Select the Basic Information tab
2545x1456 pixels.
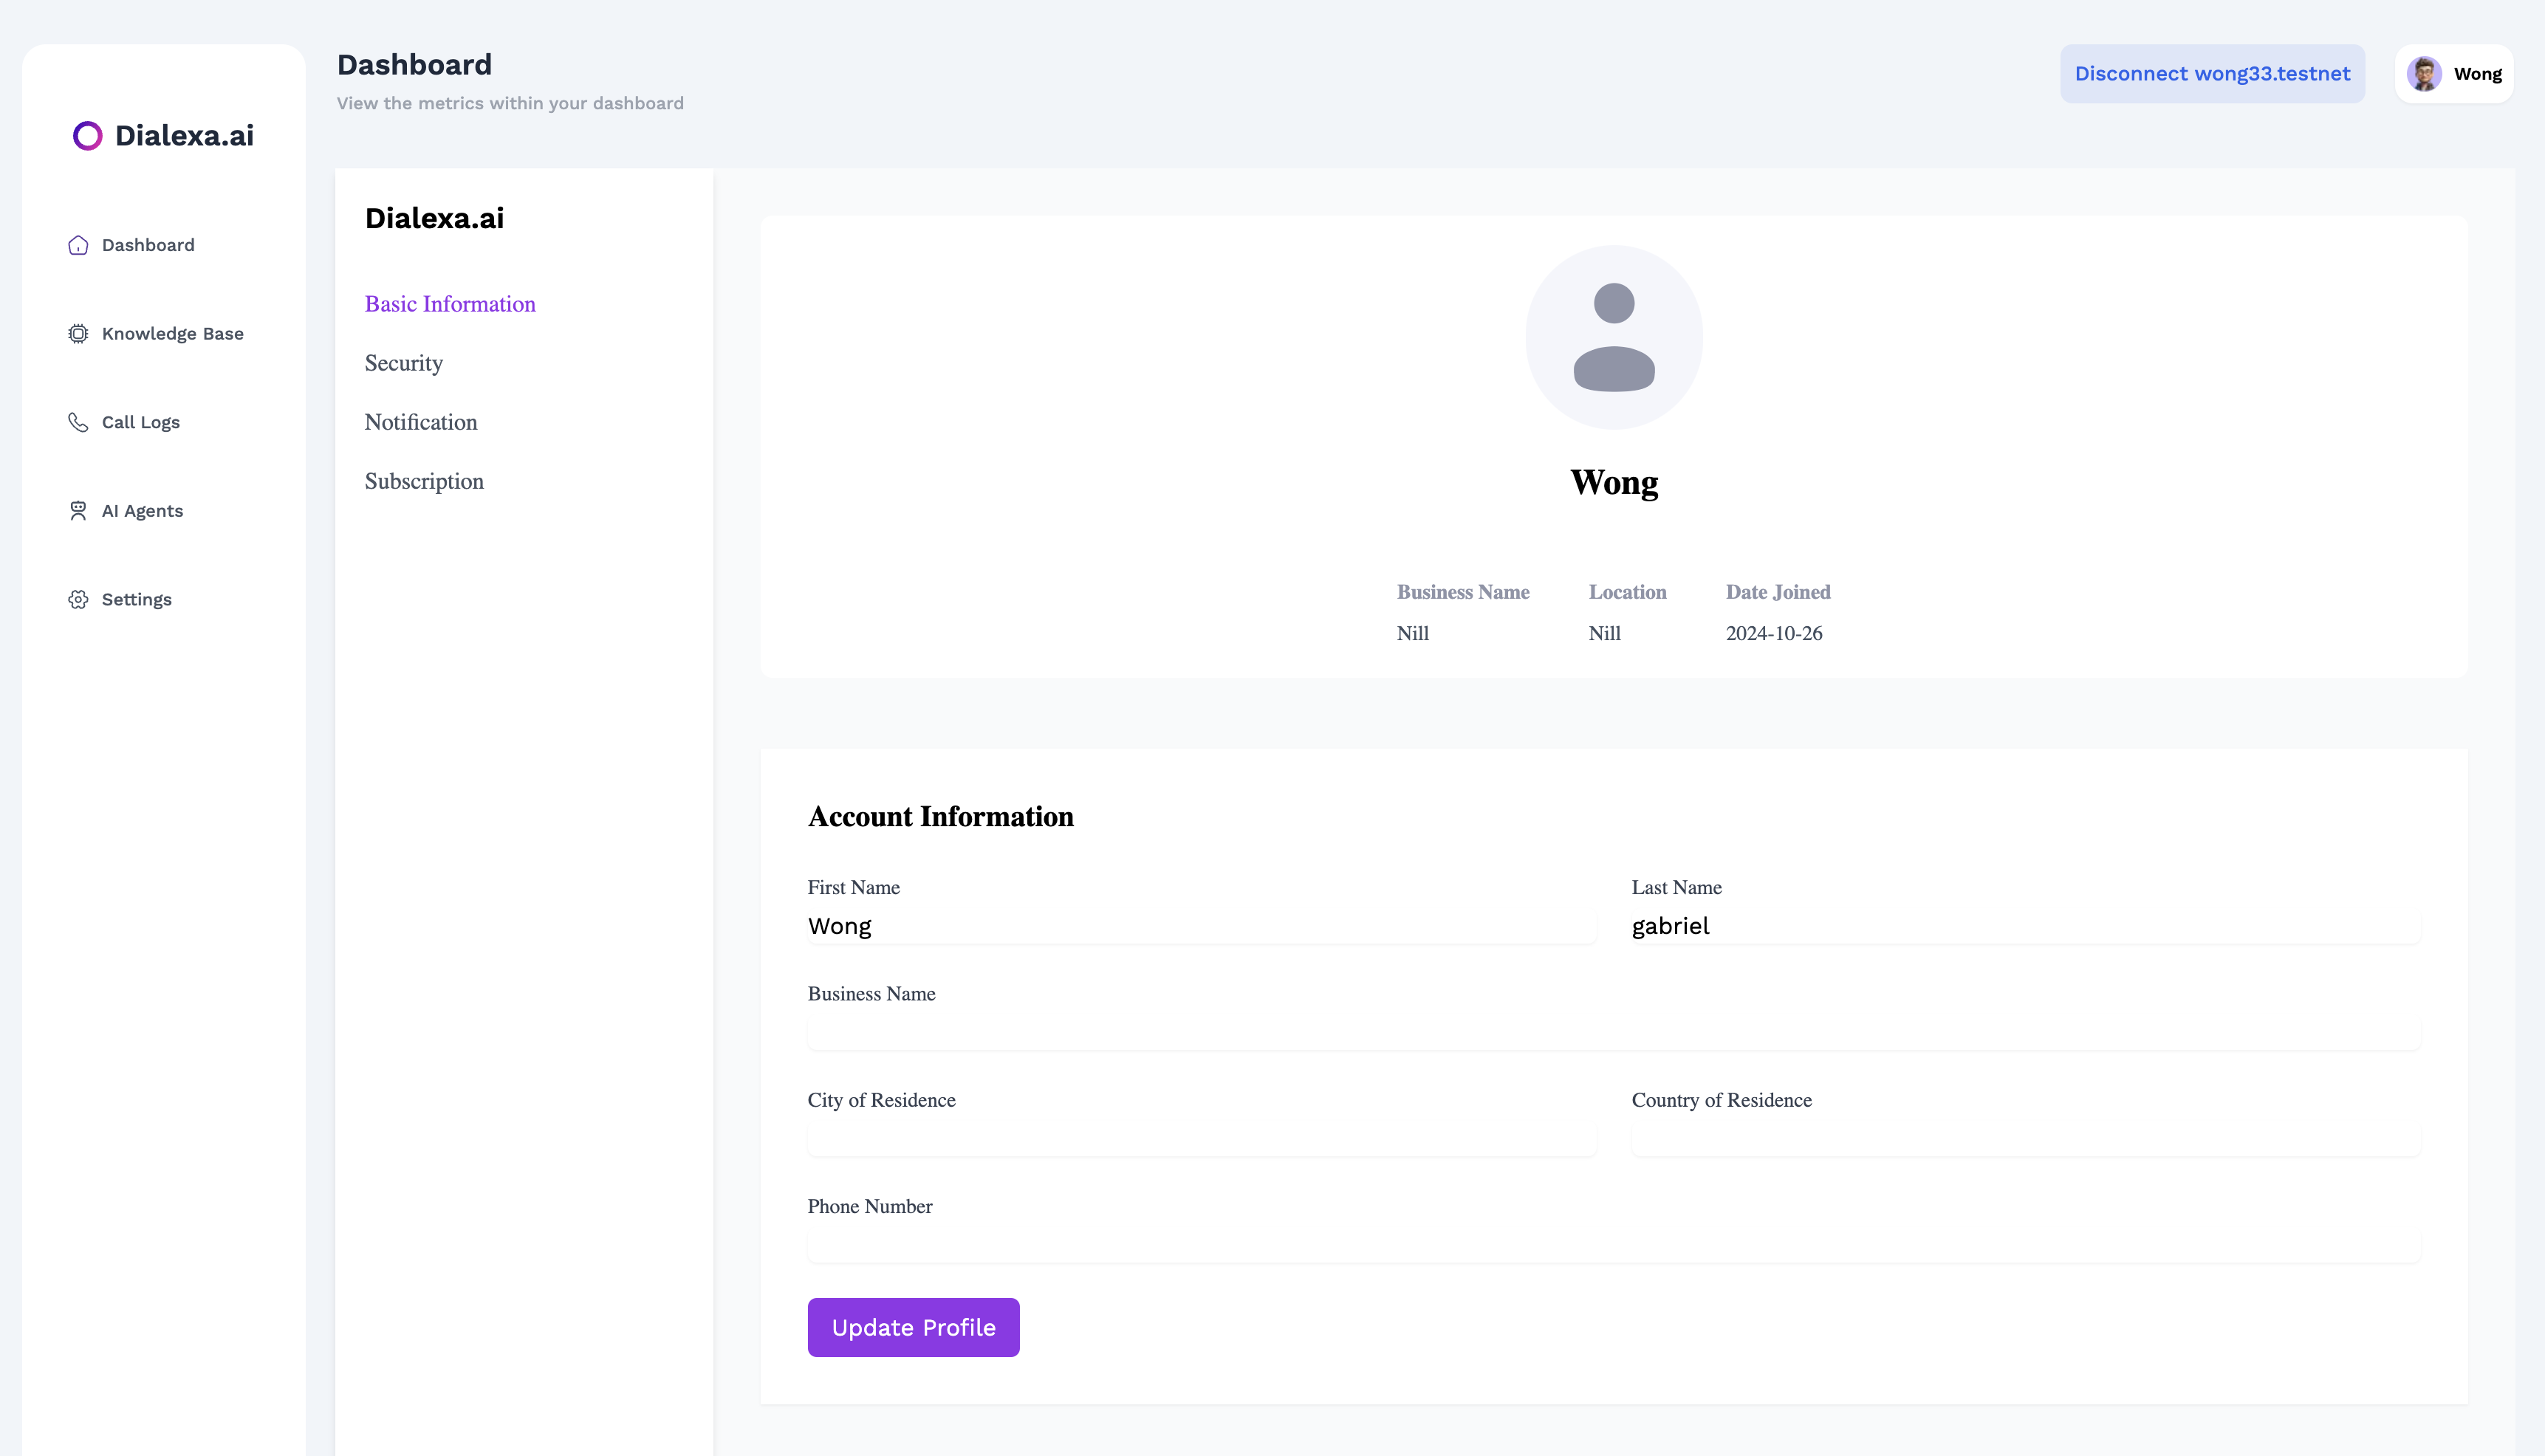[450, 304]
